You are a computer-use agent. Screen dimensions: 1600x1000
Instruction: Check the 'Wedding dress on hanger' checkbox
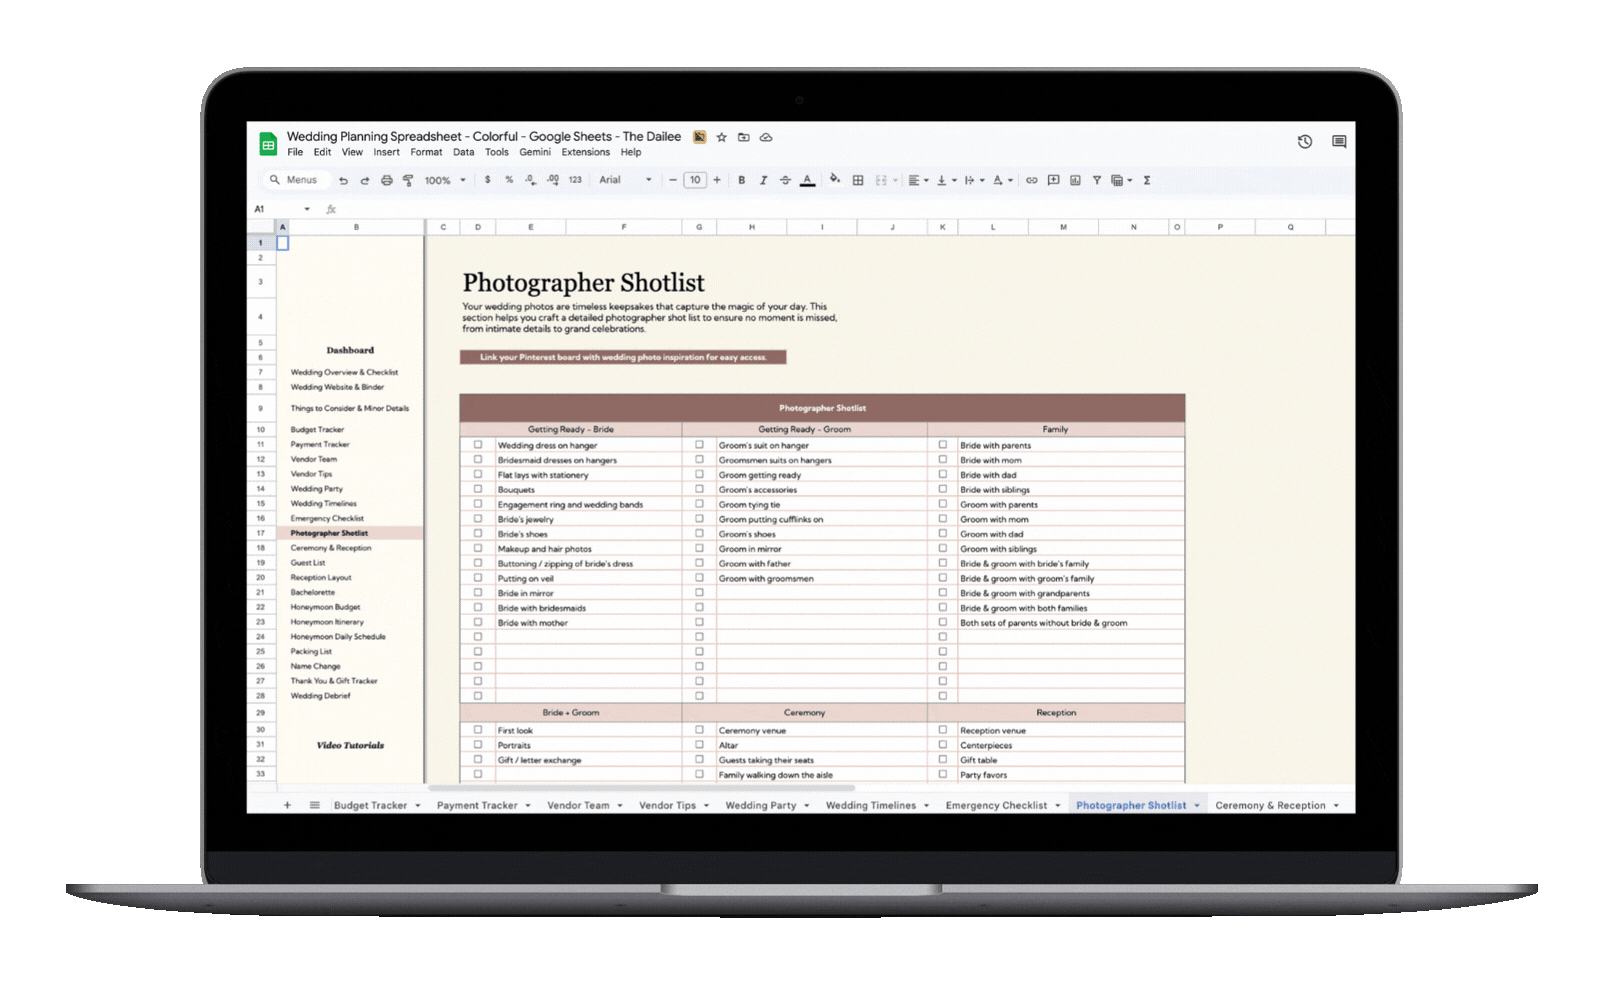[478, 445]
